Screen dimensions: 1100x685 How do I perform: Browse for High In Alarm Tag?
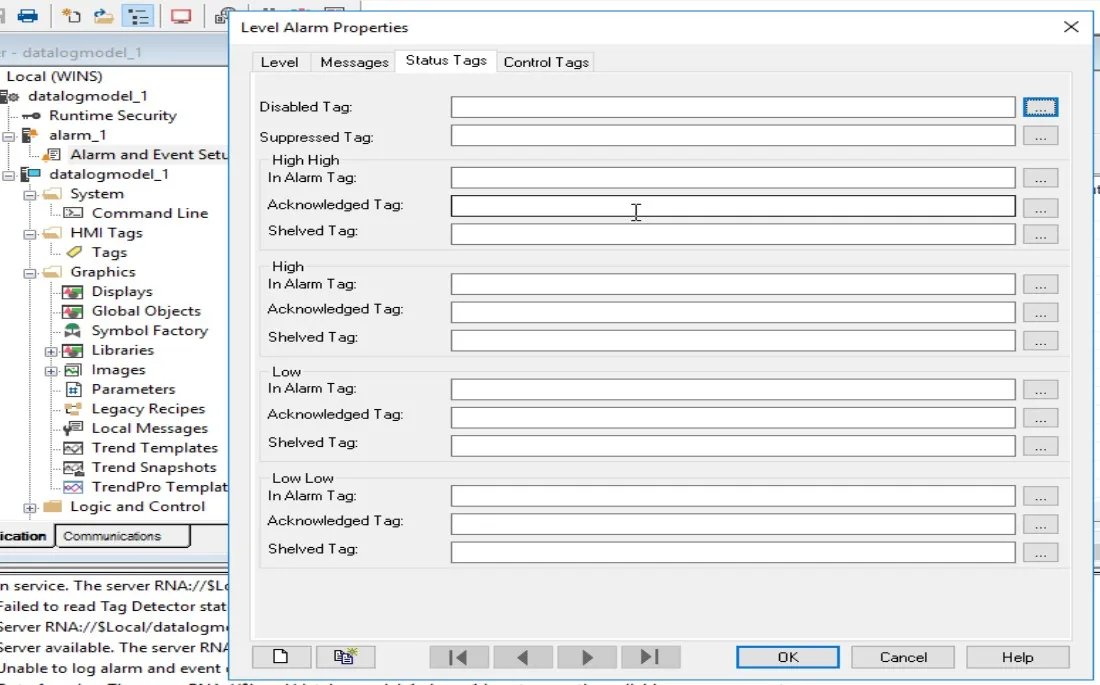click(1040, 284)
